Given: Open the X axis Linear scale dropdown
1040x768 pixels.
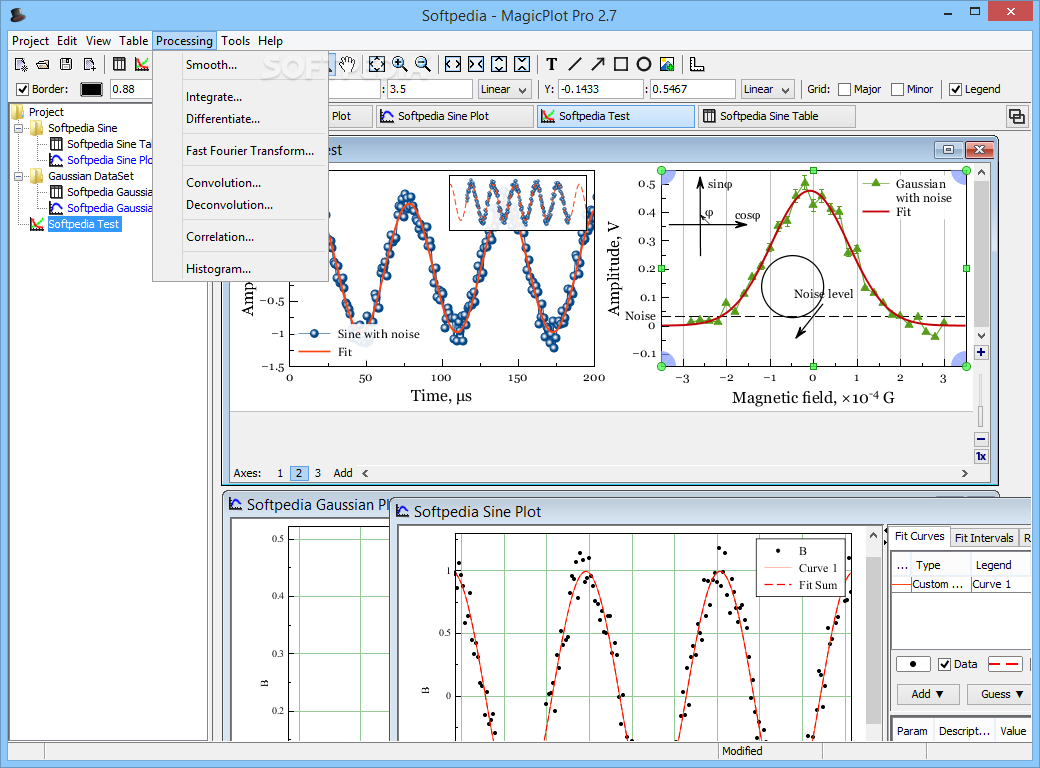Looking at the screenshot, I should pos(505,89).
